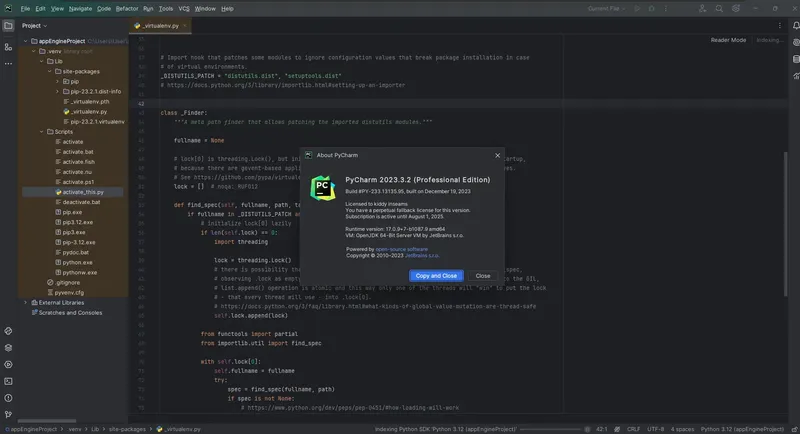Collapse the Lib folder
Viewport: 800px width, 434px height.
pyautogui.click(x=42, y=61)
